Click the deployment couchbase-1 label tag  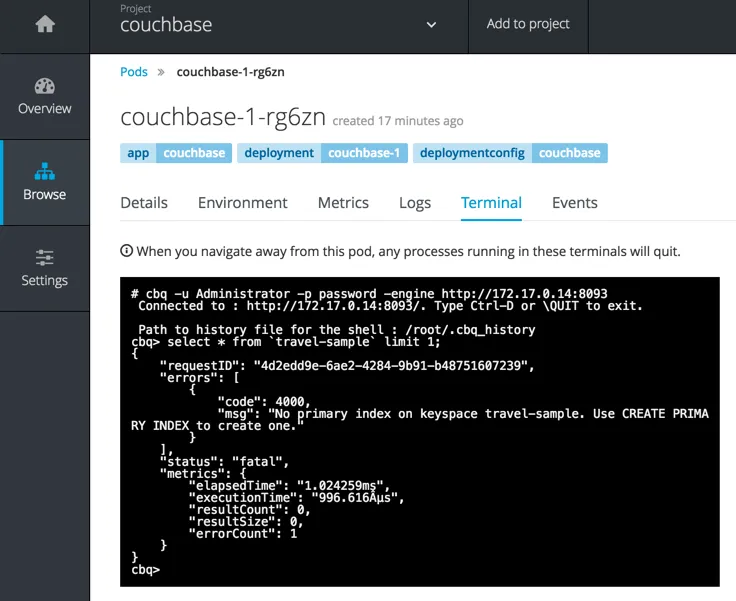(324, 153)
